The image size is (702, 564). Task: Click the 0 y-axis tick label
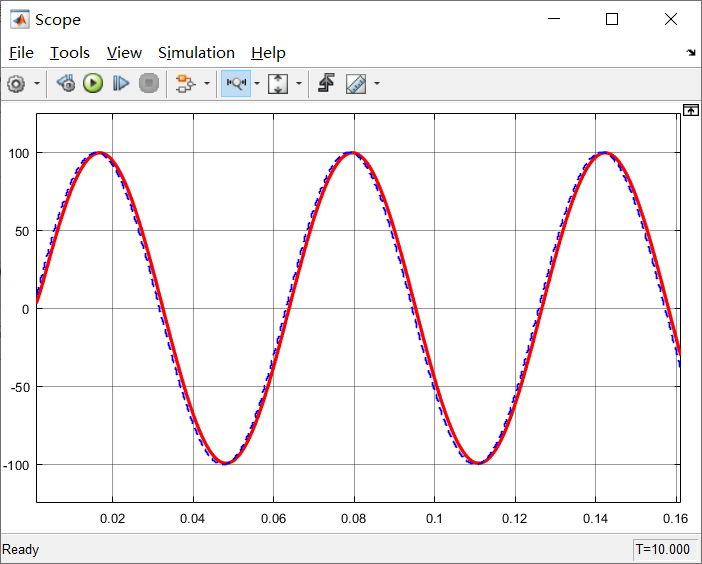click(26, 310)
